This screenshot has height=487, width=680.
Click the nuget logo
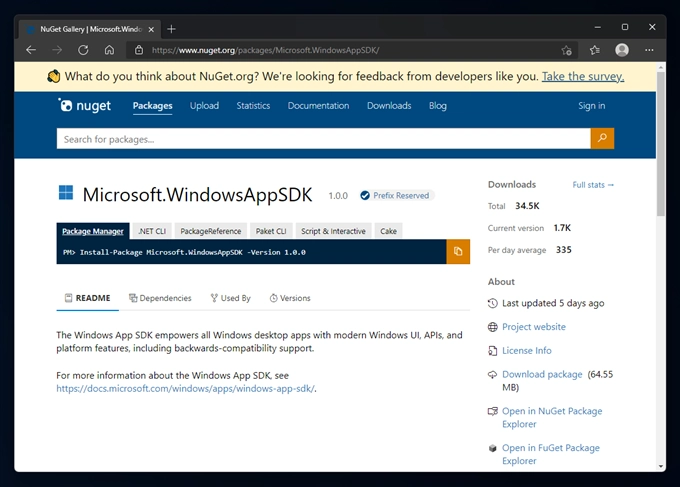coord(85,105)
